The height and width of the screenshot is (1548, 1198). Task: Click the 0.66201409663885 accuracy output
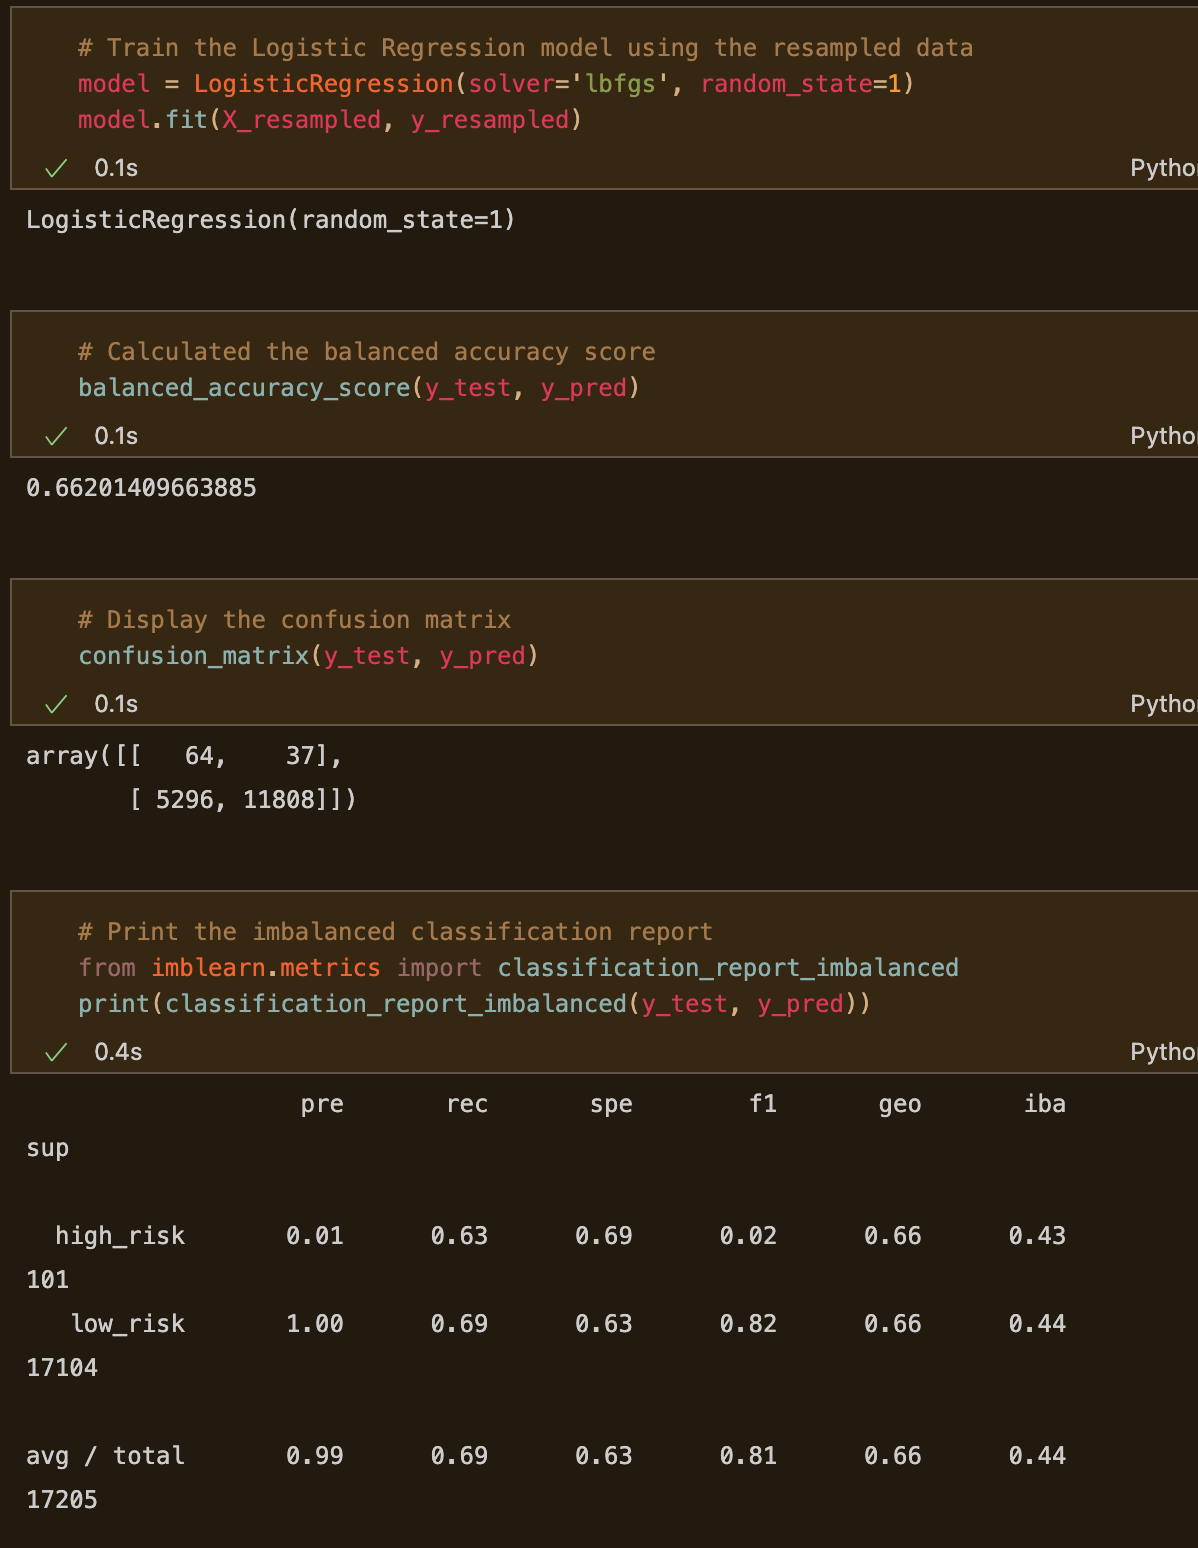(x=140, y=487)
